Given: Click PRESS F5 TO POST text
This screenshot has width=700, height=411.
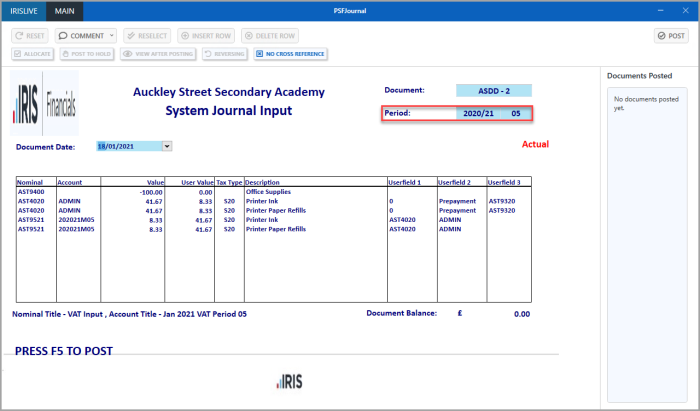Looking at the screenshot, I should [64, 351].
